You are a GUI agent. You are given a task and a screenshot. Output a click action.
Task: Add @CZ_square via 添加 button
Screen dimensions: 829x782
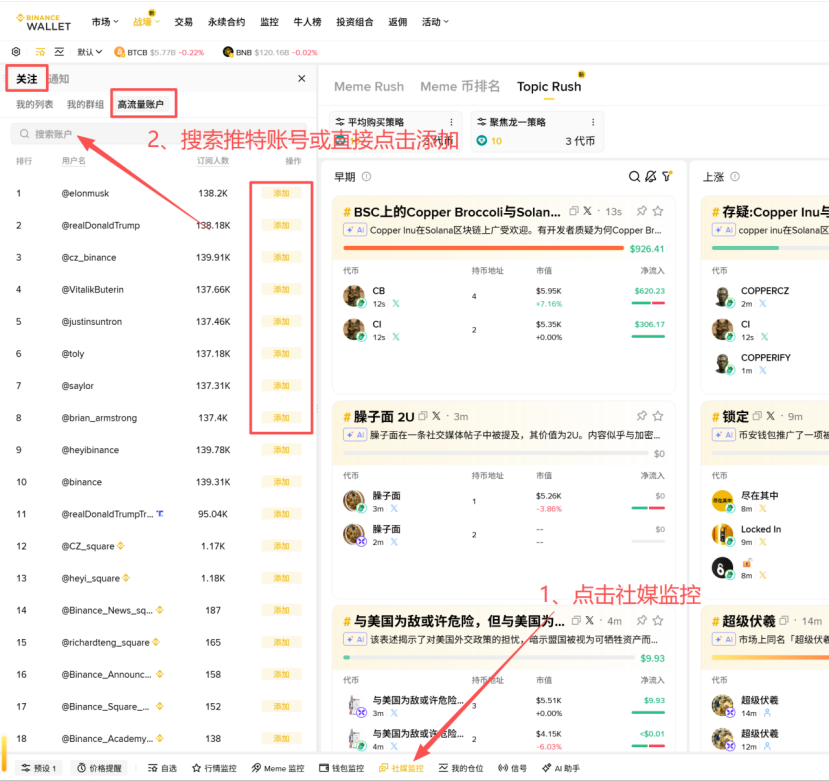[281, 546]
